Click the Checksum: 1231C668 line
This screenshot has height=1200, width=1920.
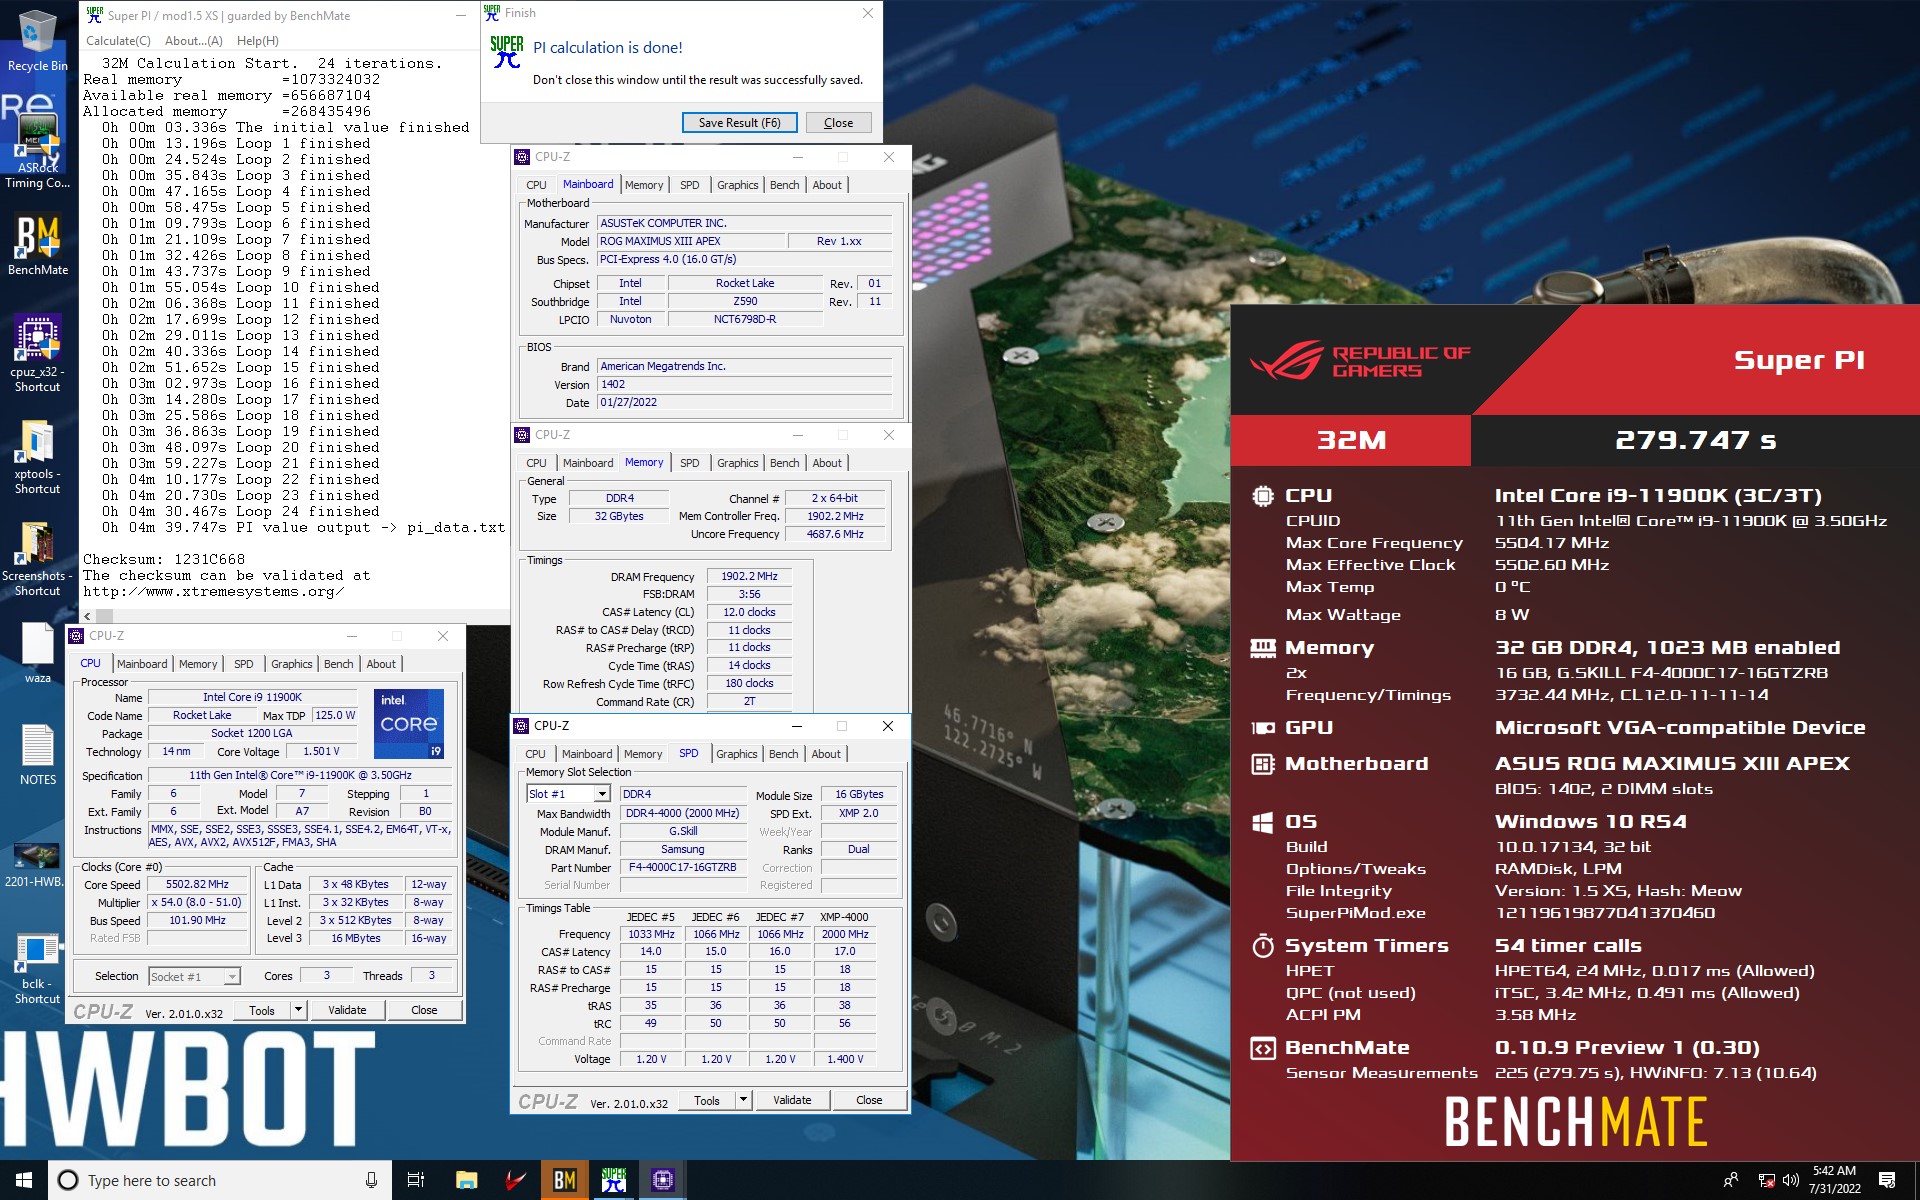164,559
